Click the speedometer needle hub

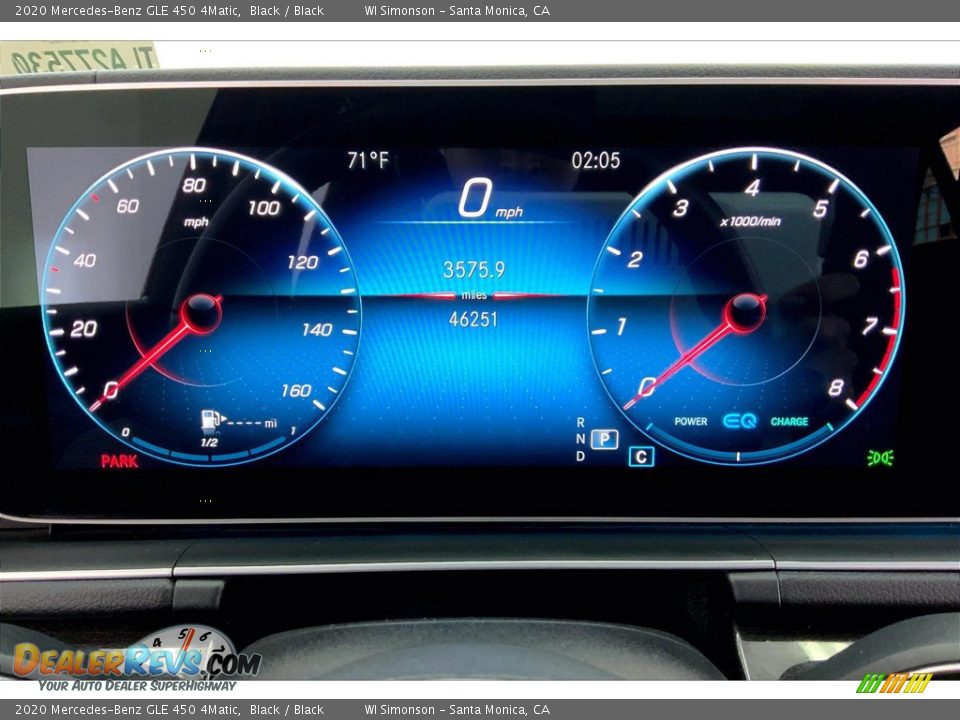tap(202, 313)
